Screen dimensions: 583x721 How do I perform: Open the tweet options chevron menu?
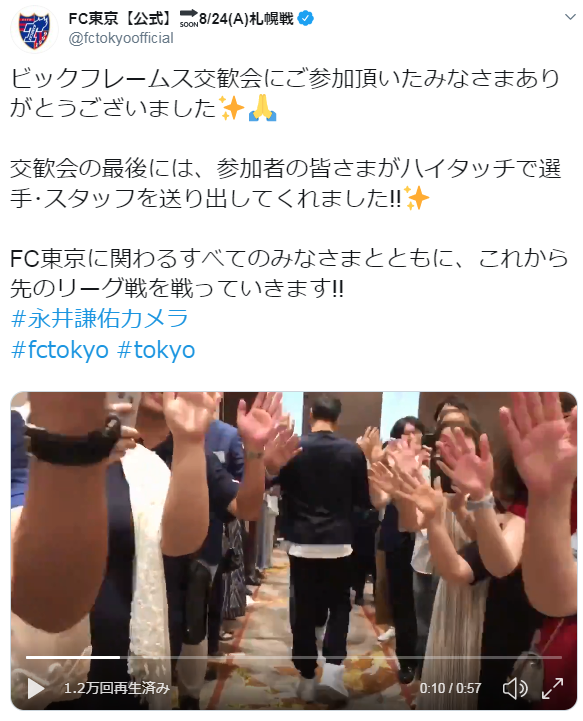tap(570, 17)
